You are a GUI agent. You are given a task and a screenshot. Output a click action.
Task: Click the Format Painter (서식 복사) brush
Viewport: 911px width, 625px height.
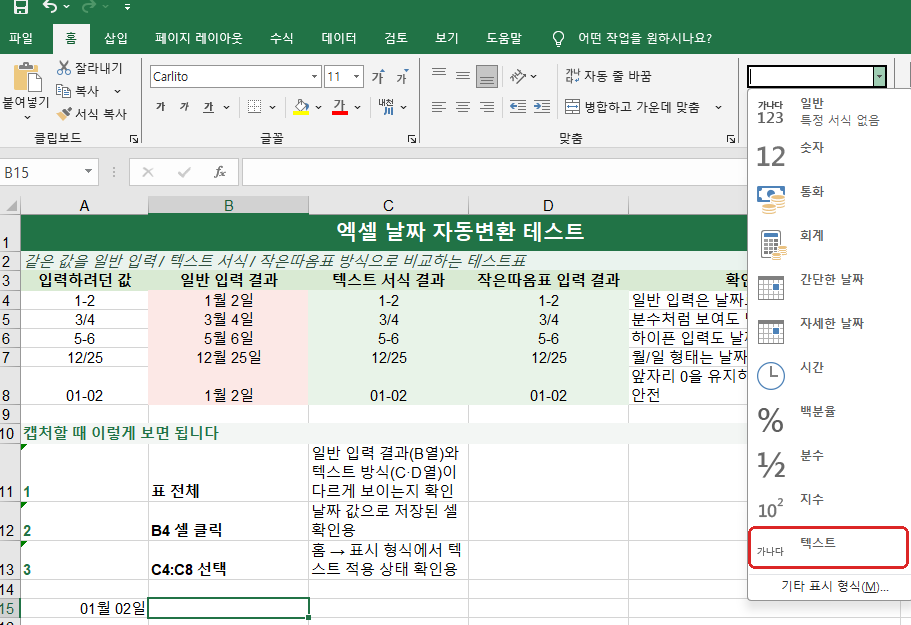[x=64, y=114]
